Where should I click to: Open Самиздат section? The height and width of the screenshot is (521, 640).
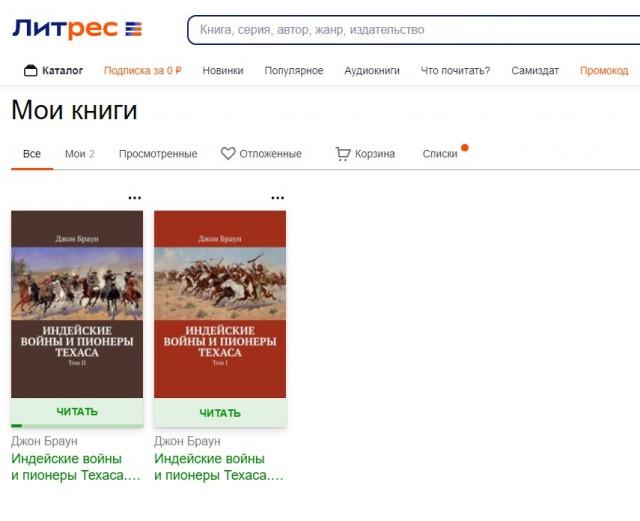click(x=535, y=71)
